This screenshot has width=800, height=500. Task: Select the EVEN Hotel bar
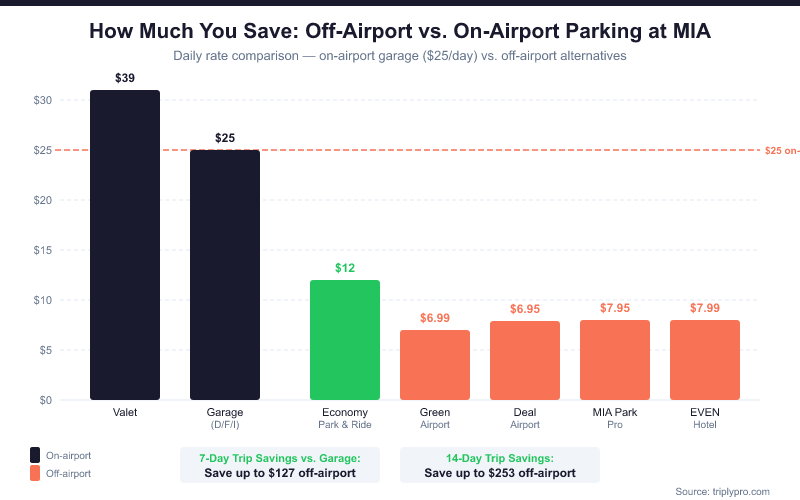[x=705, y=360]
